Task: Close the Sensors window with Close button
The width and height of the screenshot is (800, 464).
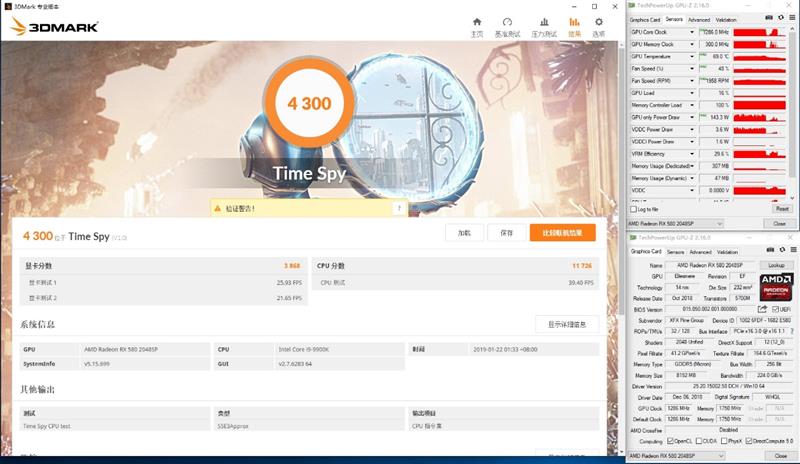Action: click(779, 224)
